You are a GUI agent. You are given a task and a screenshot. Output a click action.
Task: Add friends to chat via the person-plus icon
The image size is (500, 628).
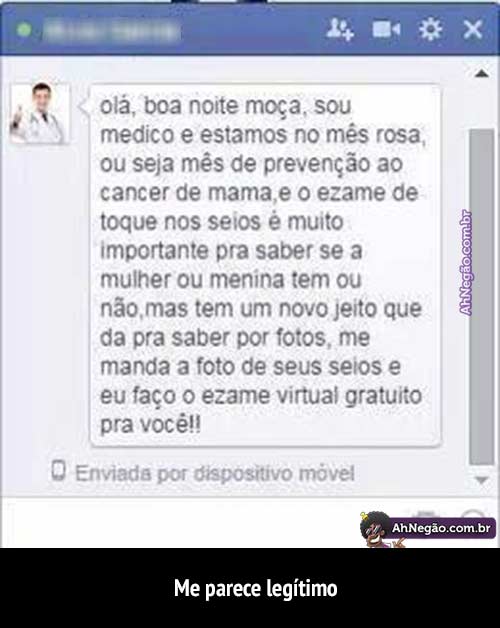click(x=340, y=29)
